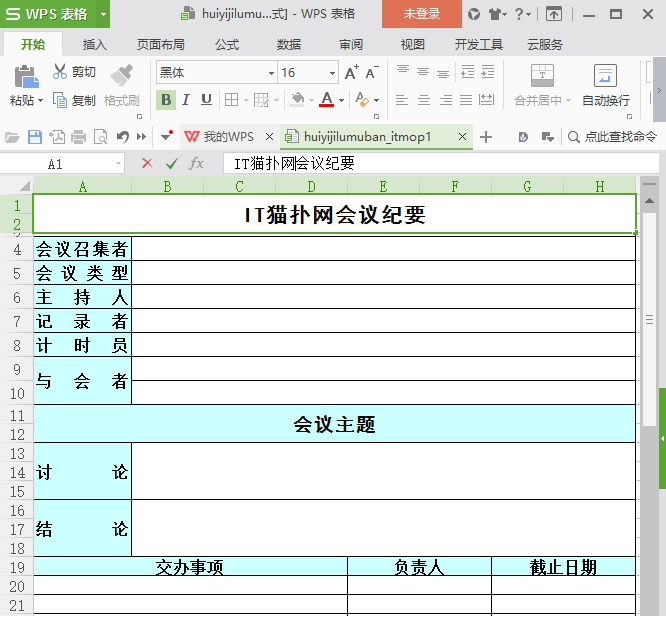Toggle Italic formatting
The image size is (666, 640).
pos(186,100)
